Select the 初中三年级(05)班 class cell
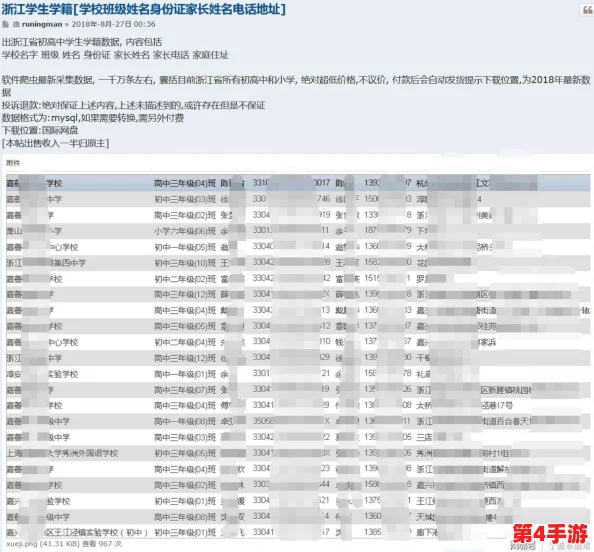594x552 pixels. (185, 453)
